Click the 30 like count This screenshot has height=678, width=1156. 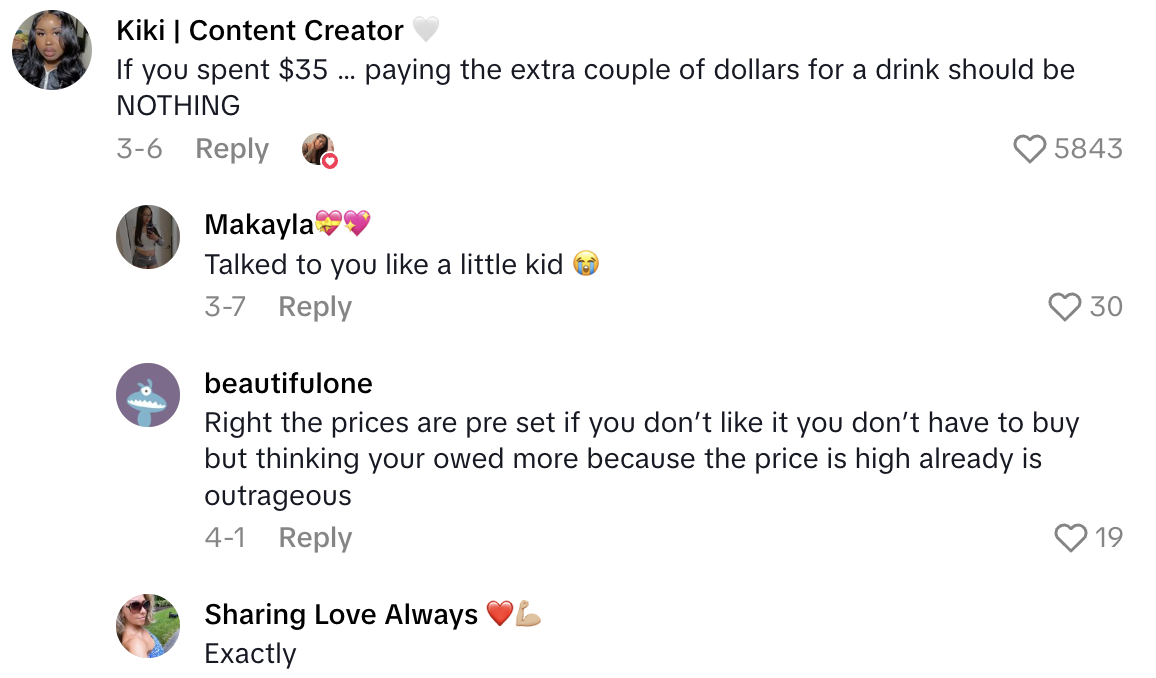[x=1106, y=306]
